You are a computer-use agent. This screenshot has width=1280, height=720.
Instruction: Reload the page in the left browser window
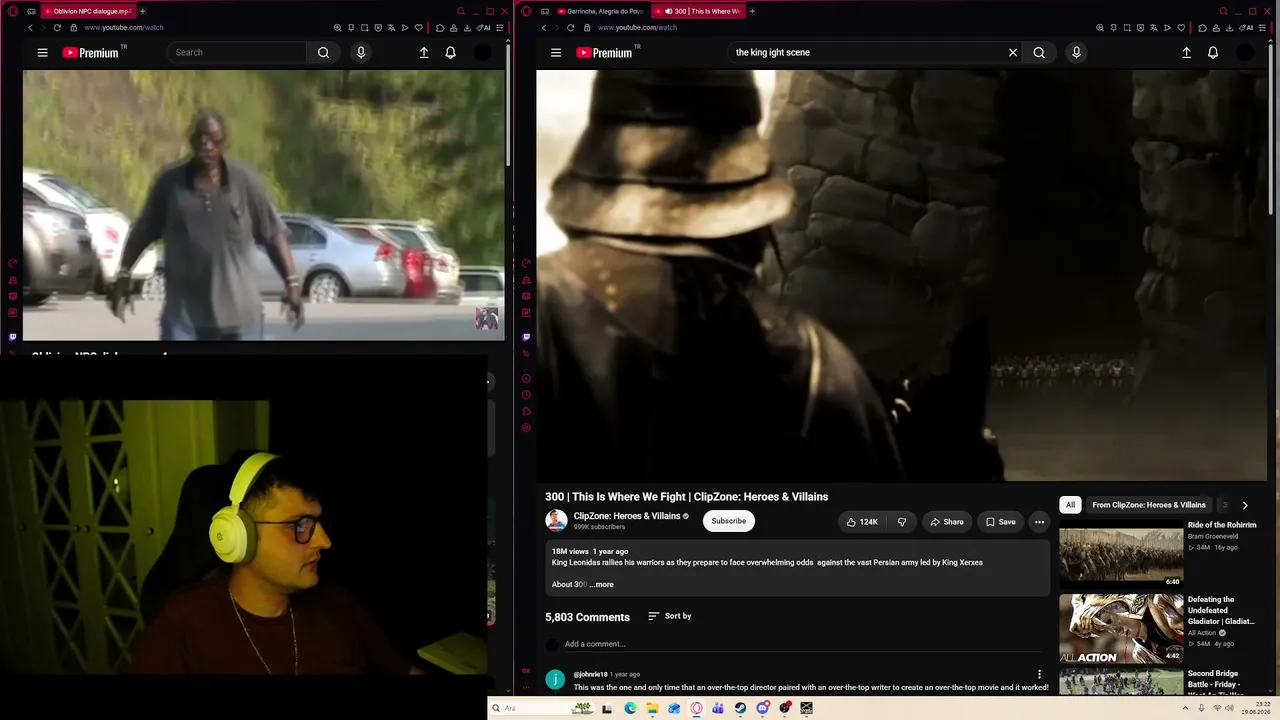(x=57, y=28)
